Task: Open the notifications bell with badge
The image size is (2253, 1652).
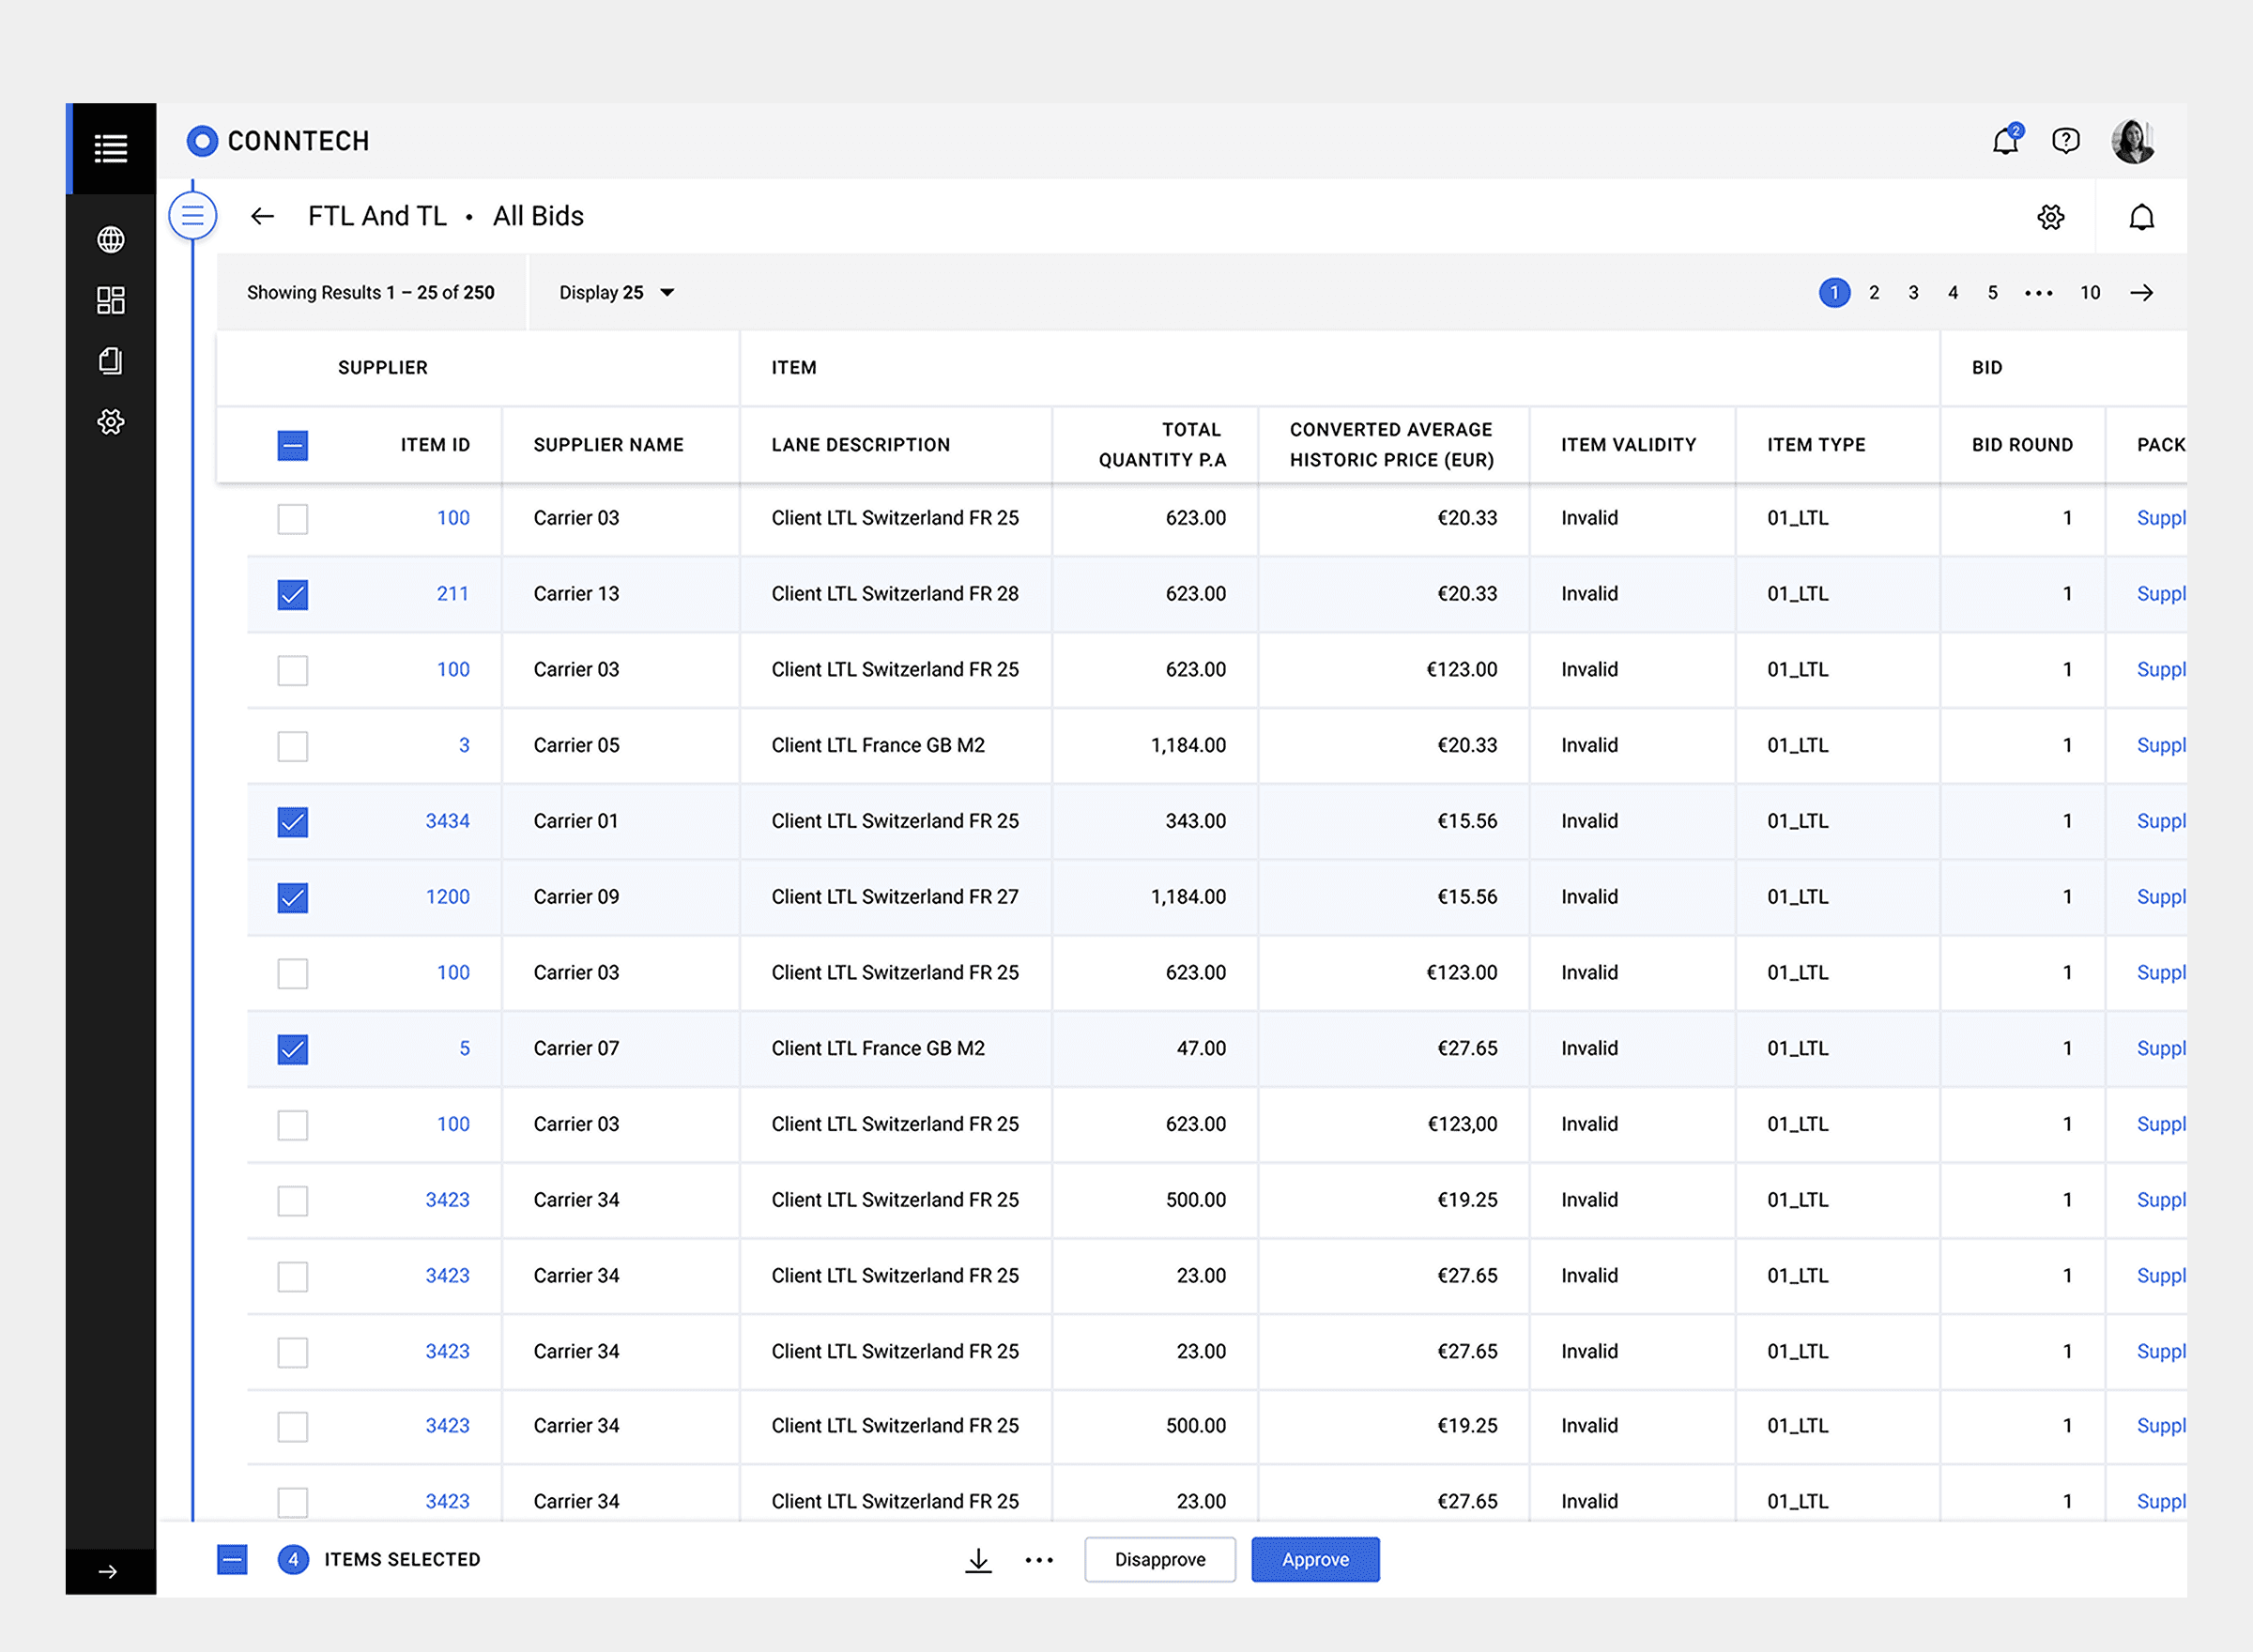Action: pos(2004,141)
